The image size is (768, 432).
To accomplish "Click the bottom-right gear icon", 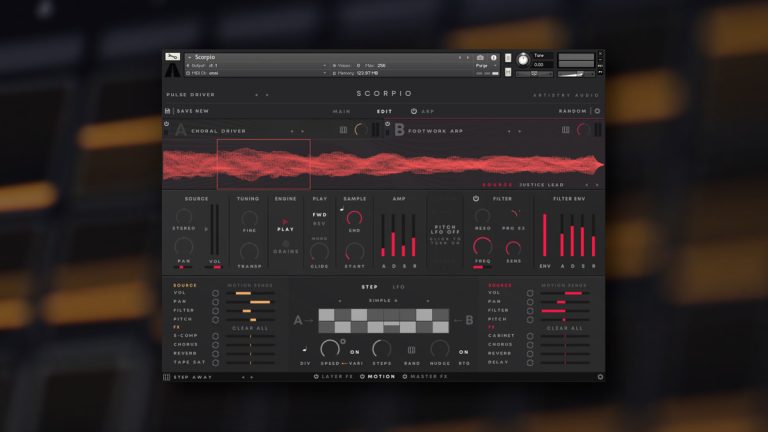I will (x=600, y=377).
